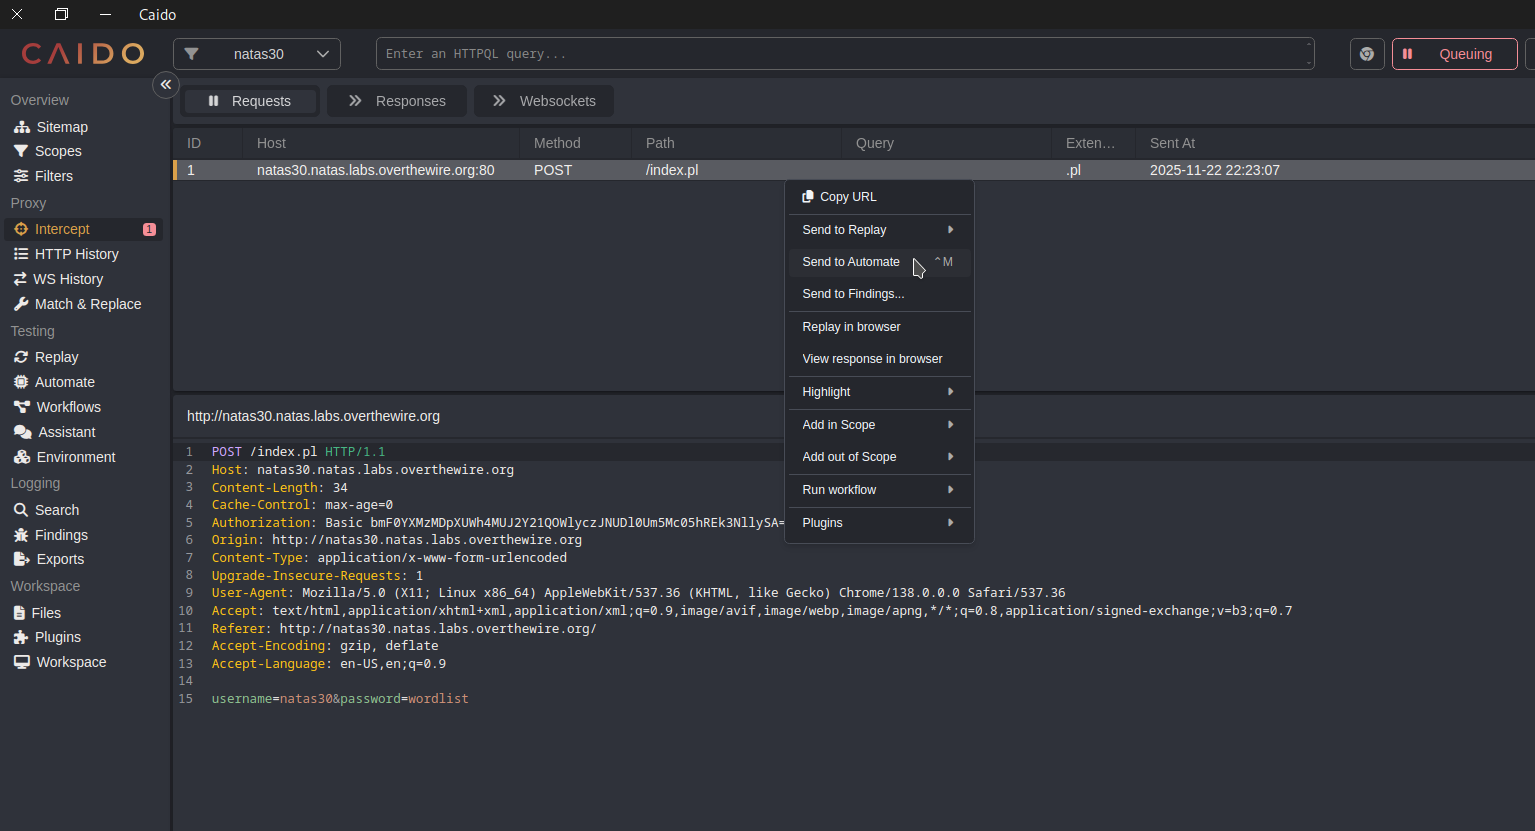Expand the Send to Replay submenu

[x=878, y=230]
